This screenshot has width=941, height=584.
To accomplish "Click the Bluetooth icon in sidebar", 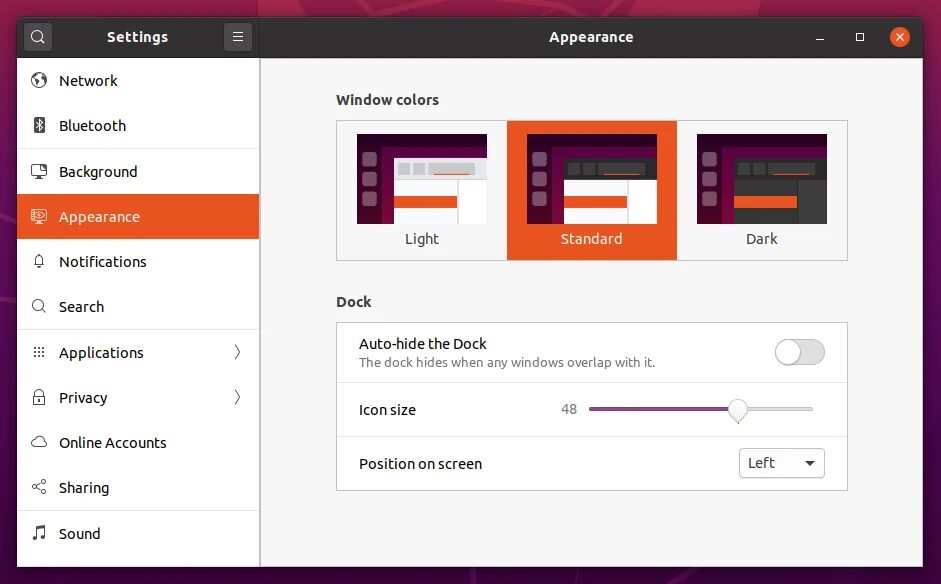I will tap(39, 125).
